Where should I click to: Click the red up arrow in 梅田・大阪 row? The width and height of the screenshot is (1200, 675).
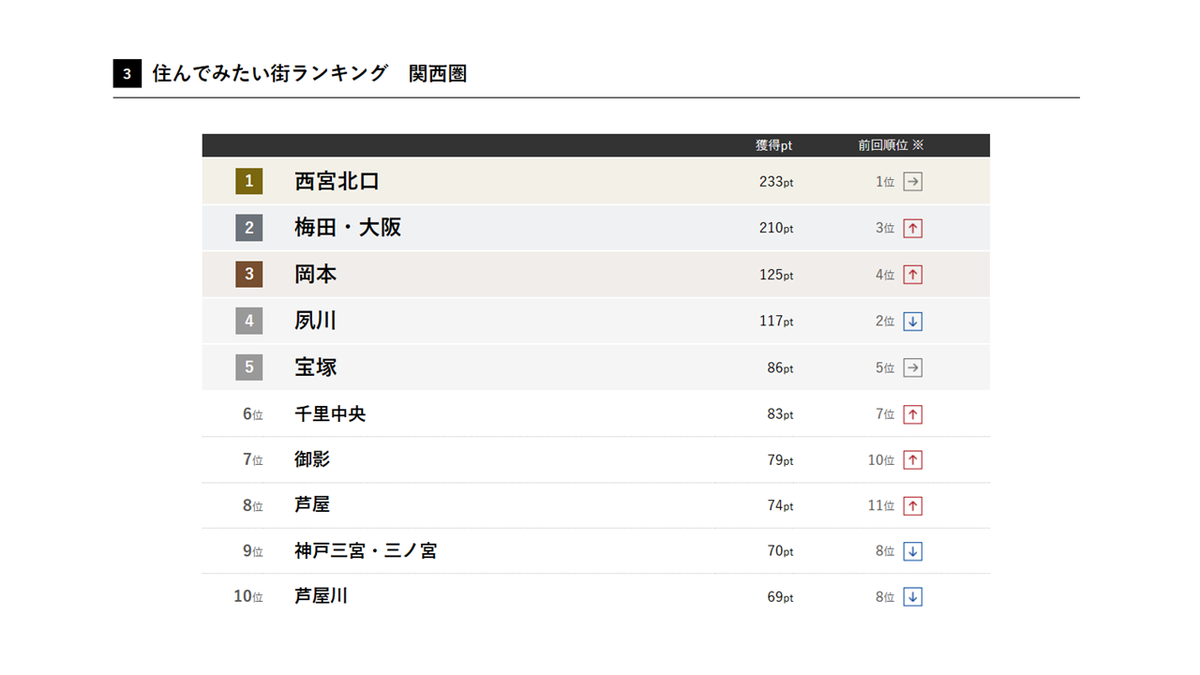coord(912,228)
